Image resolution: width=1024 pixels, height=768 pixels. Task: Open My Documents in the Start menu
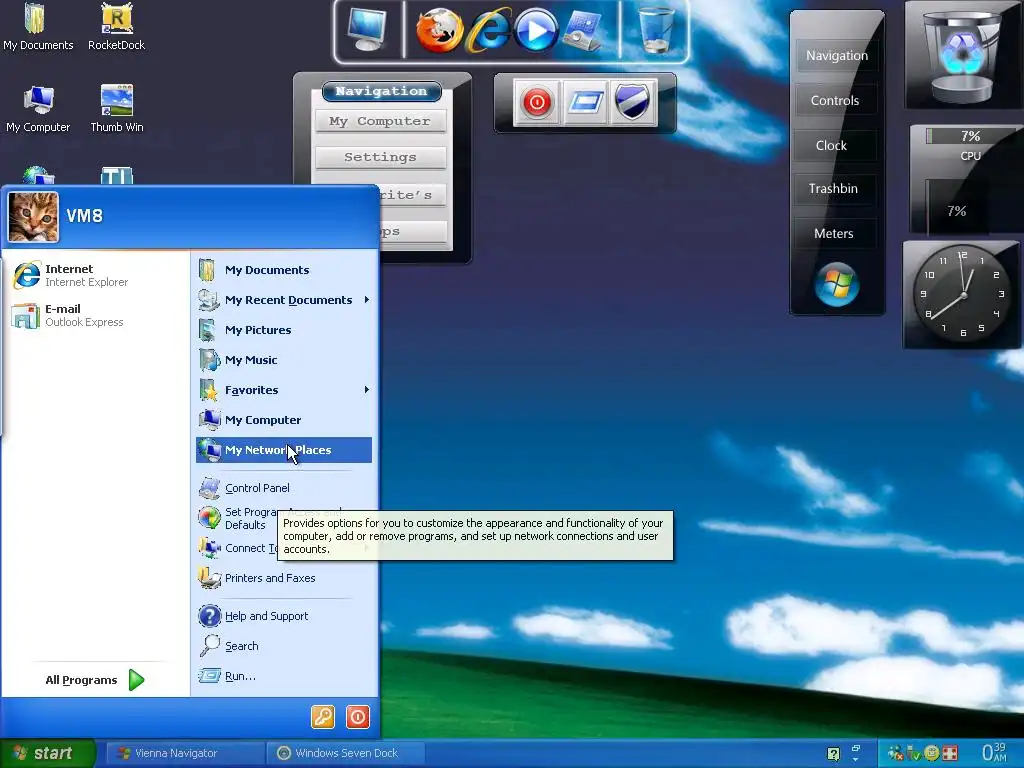(284, 270)
